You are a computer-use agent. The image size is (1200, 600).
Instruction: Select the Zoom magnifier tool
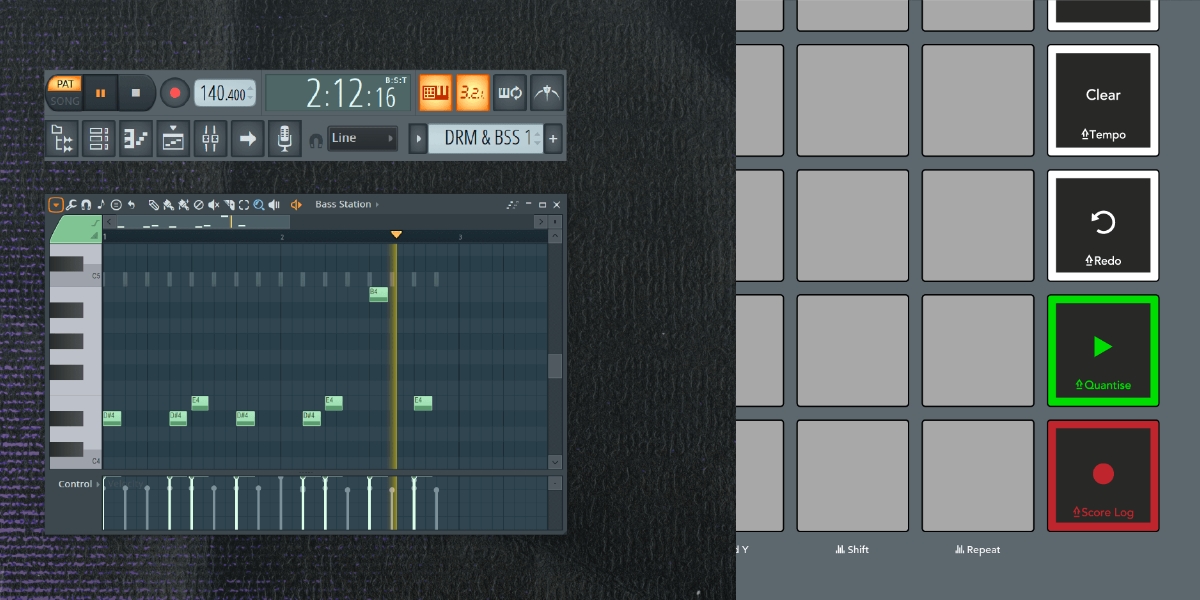coord(258,204)
